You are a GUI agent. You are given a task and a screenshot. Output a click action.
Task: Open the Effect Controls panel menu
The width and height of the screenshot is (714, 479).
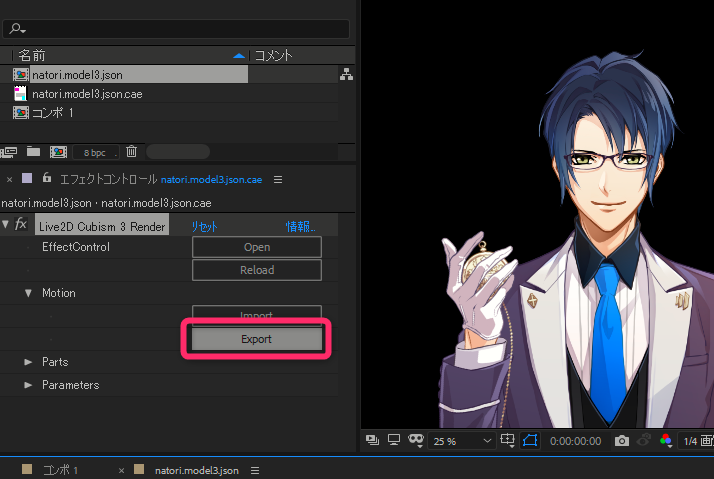click(x=278, y=179)
